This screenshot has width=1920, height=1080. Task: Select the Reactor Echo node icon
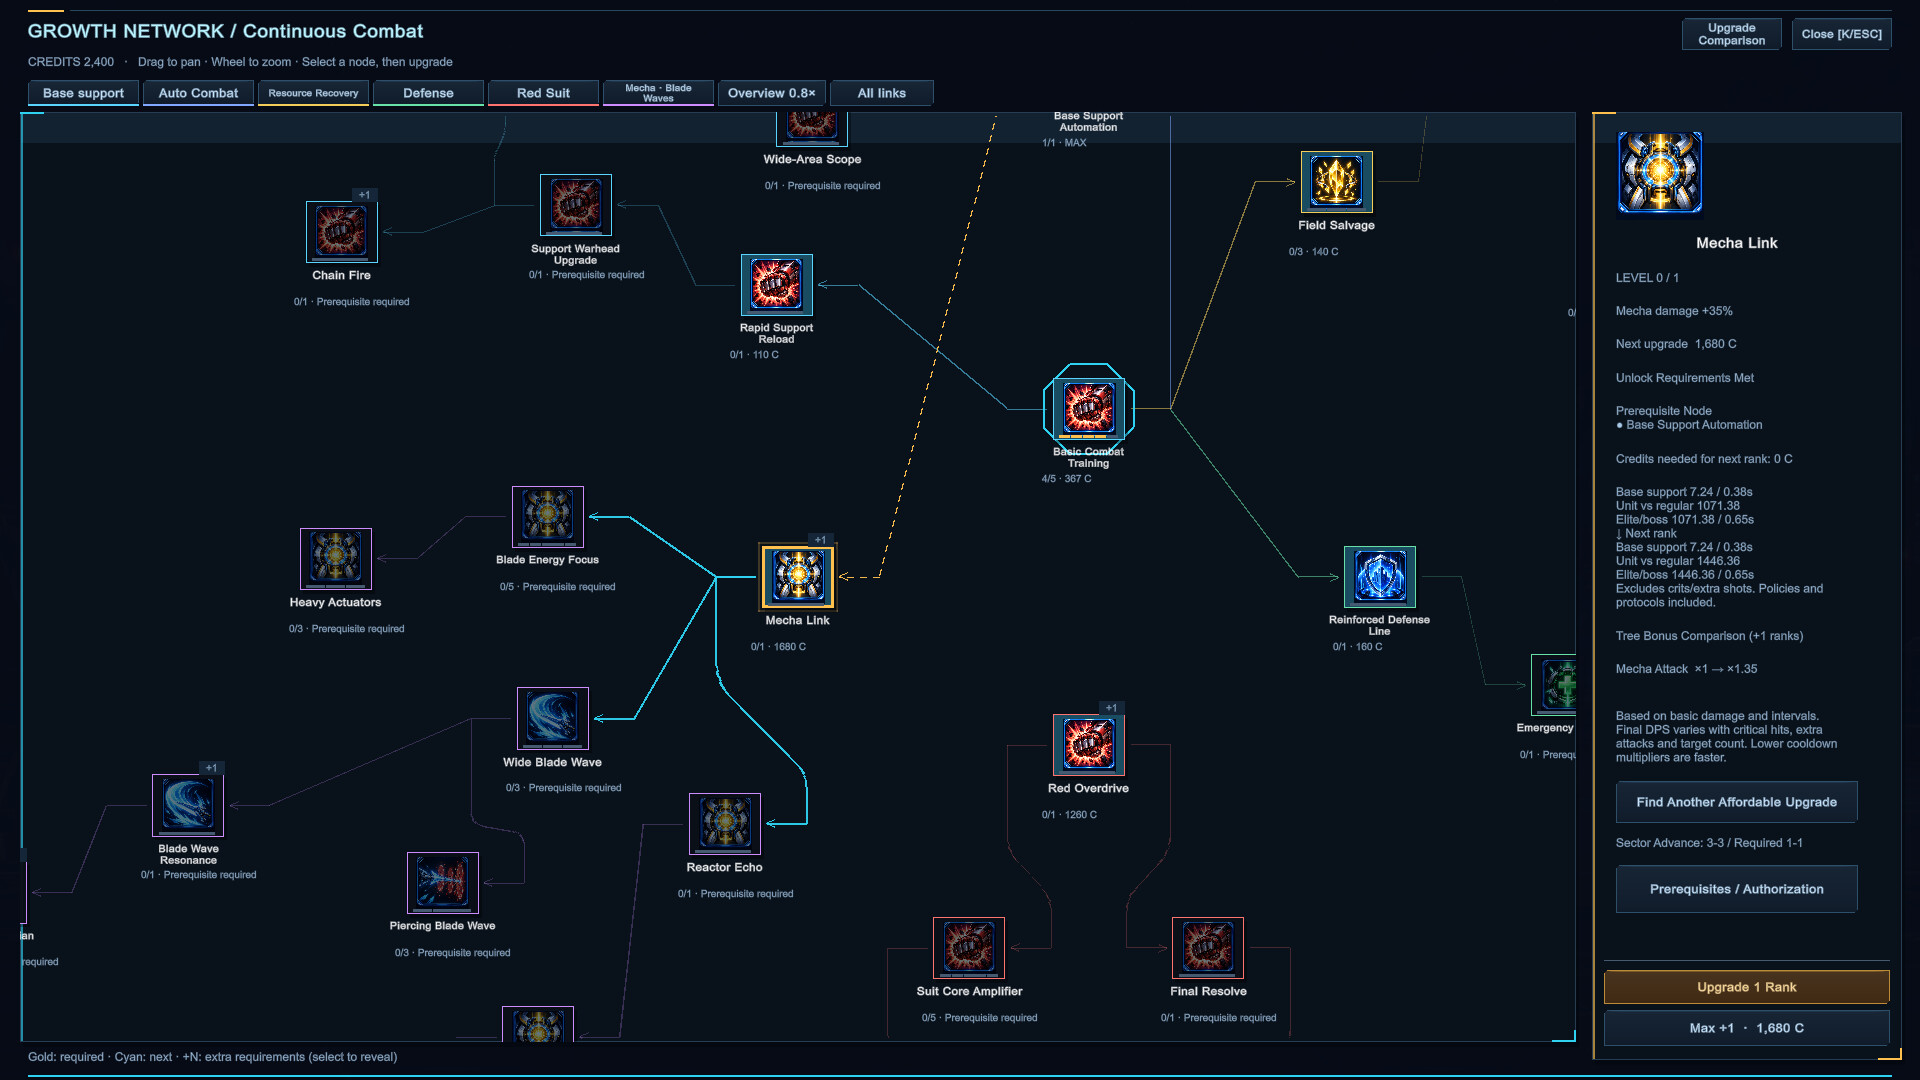click(725, 824)
